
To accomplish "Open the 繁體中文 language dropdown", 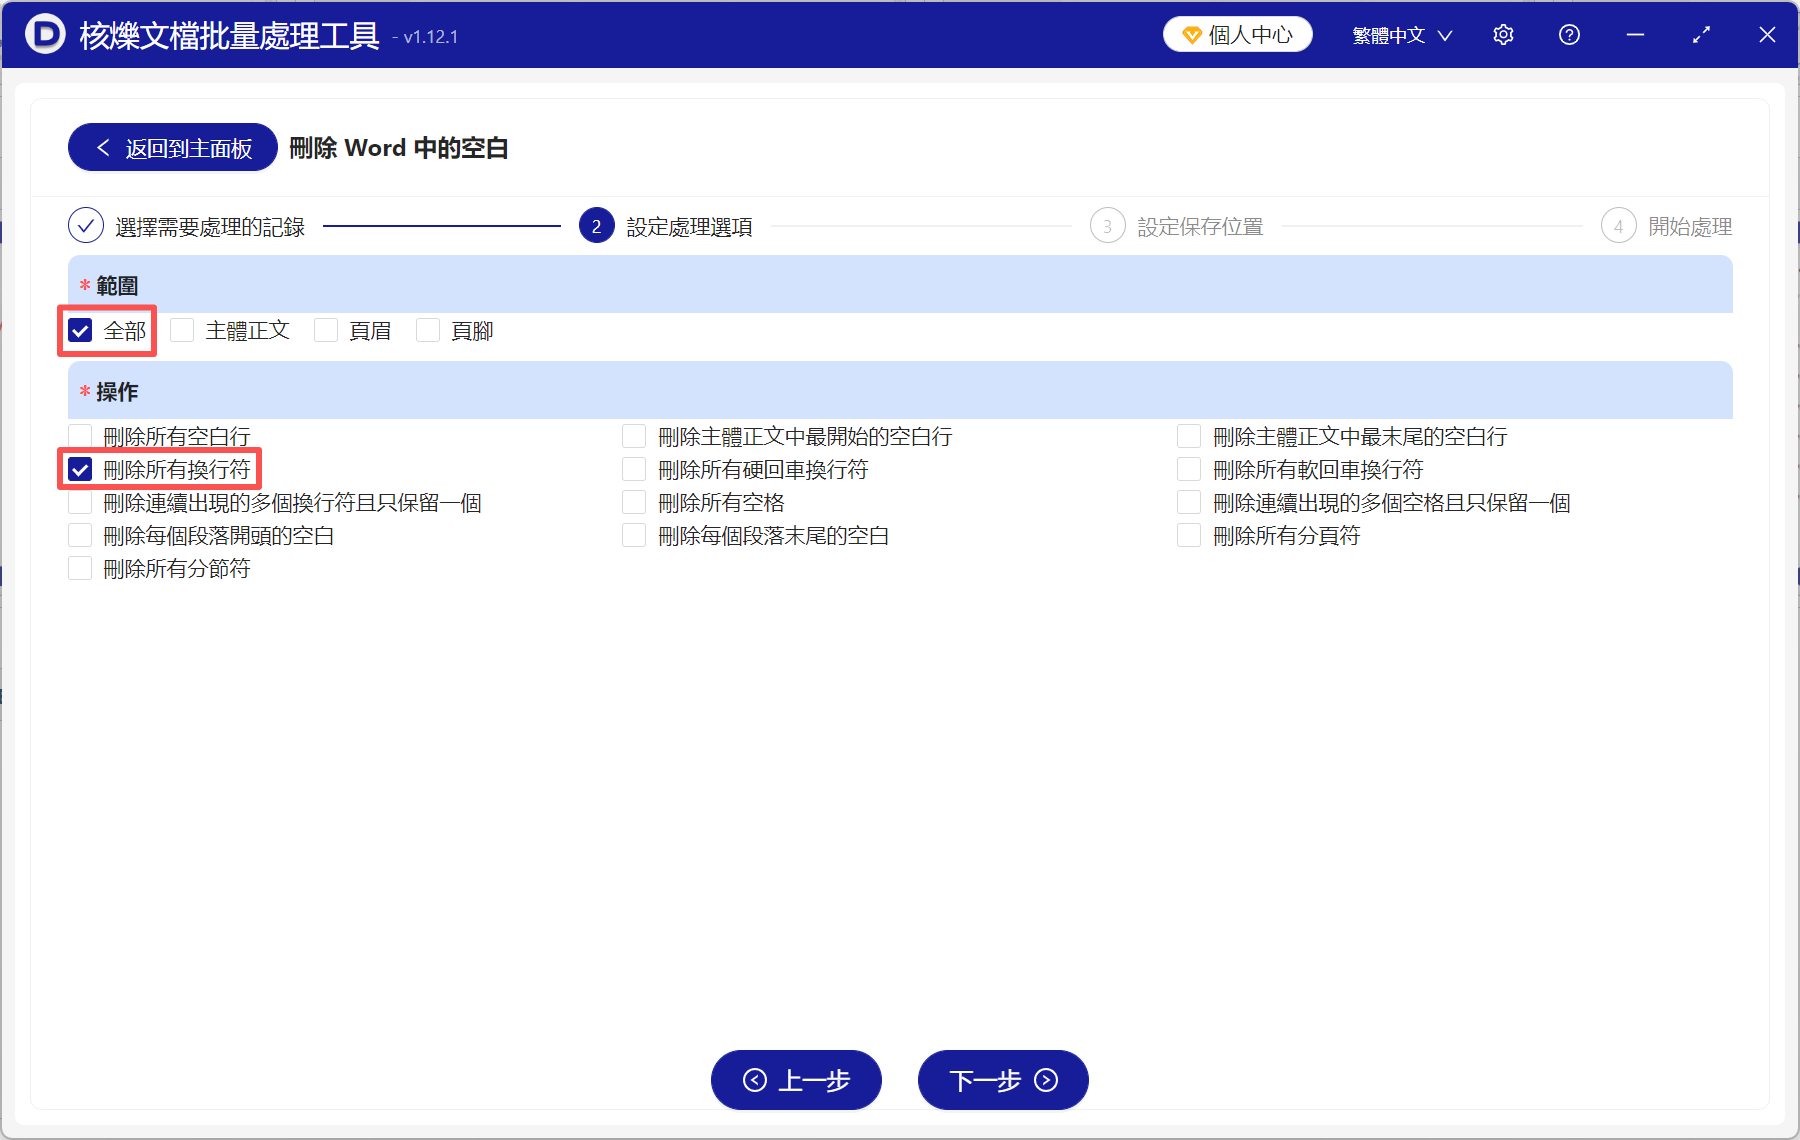I will coord(1399,34).
